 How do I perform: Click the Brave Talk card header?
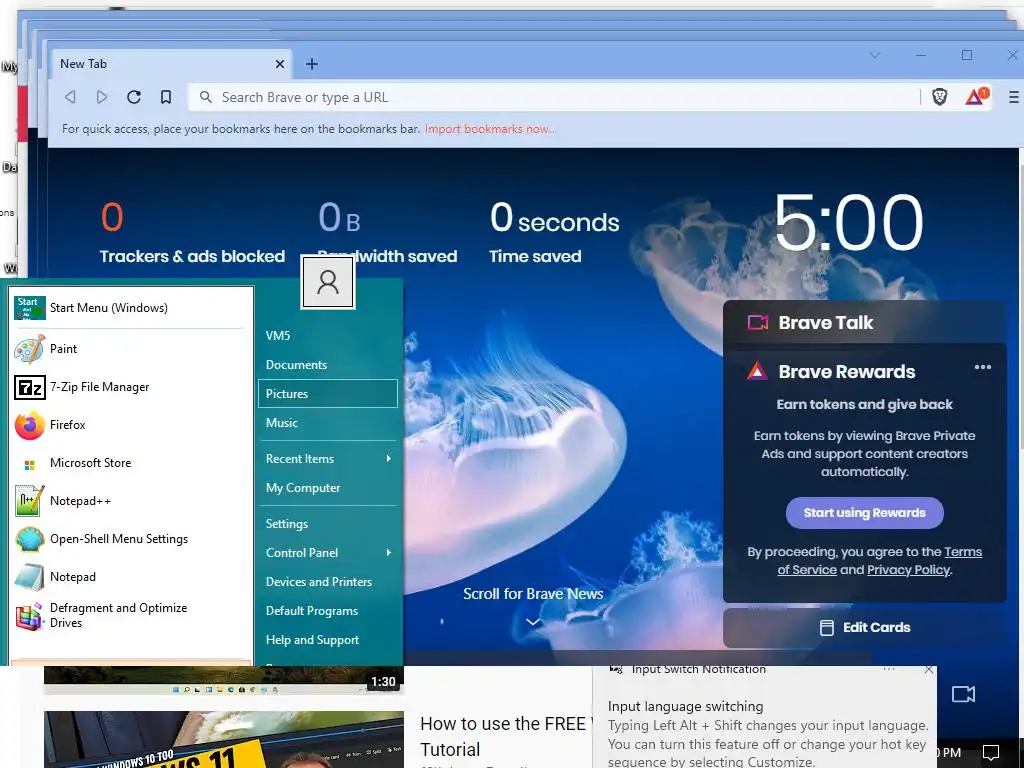click(x=865, y=323)
